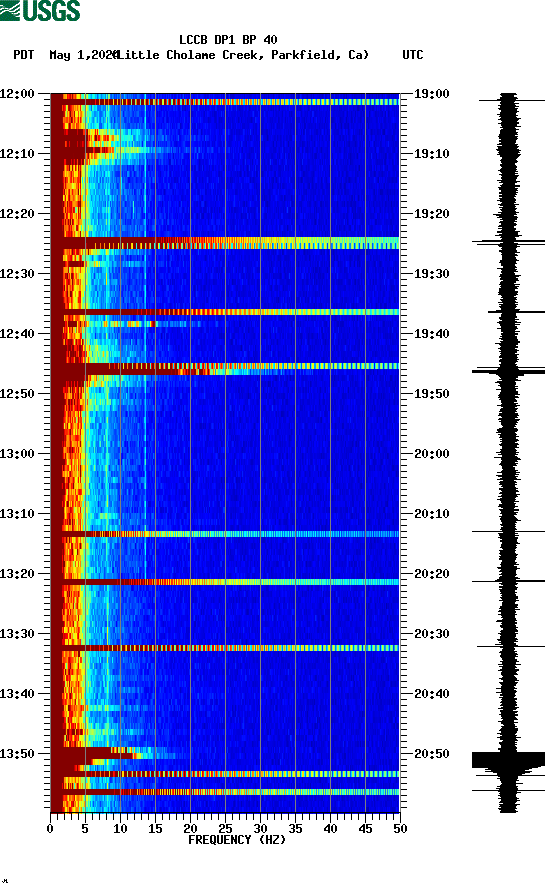This screenshot has width=552, height=892.
Task: Click the 20:50 UTC time label
Action: pyautogui.click(x=432, y=754)
